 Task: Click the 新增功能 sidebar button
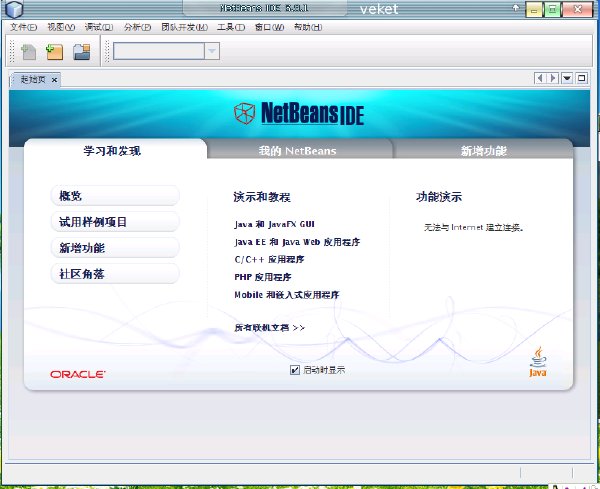click(x=115, y=248)
